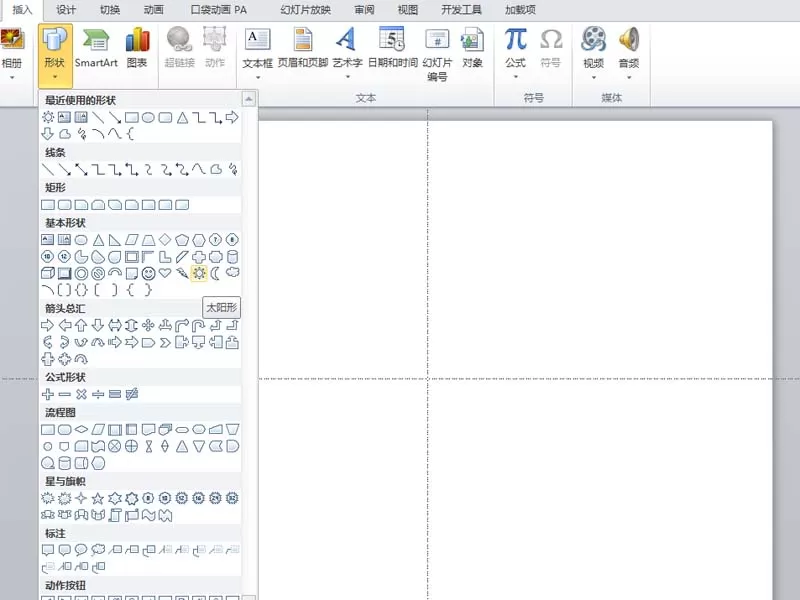Viewport: 800px width, 600px height.
Task: Select the Chevron arrow shape
Action: (x=165, y=342)
